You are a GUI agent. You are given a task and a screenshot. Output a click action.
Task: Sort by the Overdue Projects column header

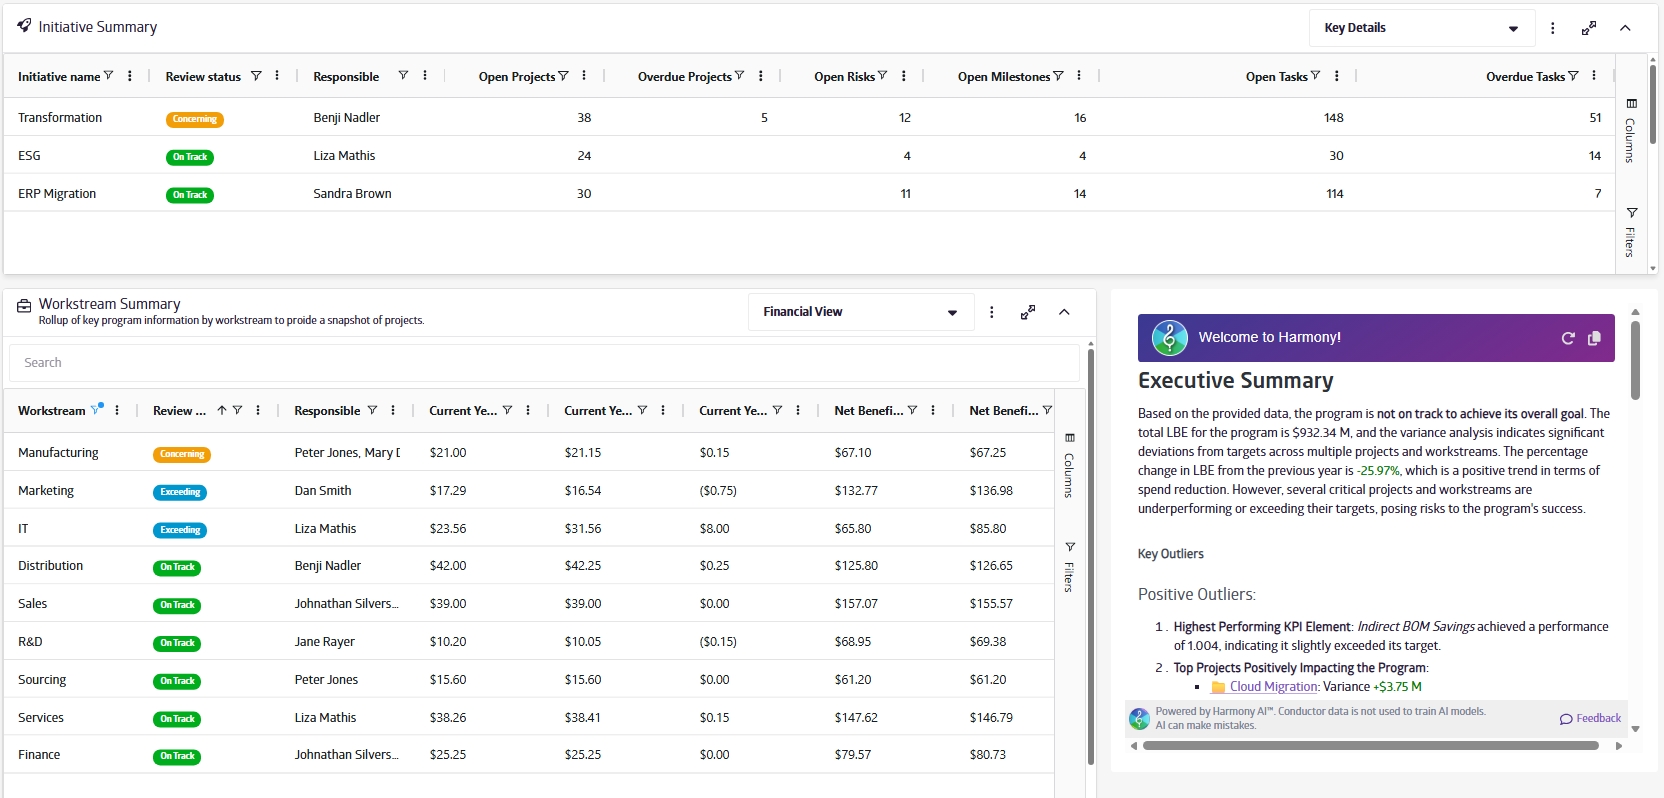[684, 76]
